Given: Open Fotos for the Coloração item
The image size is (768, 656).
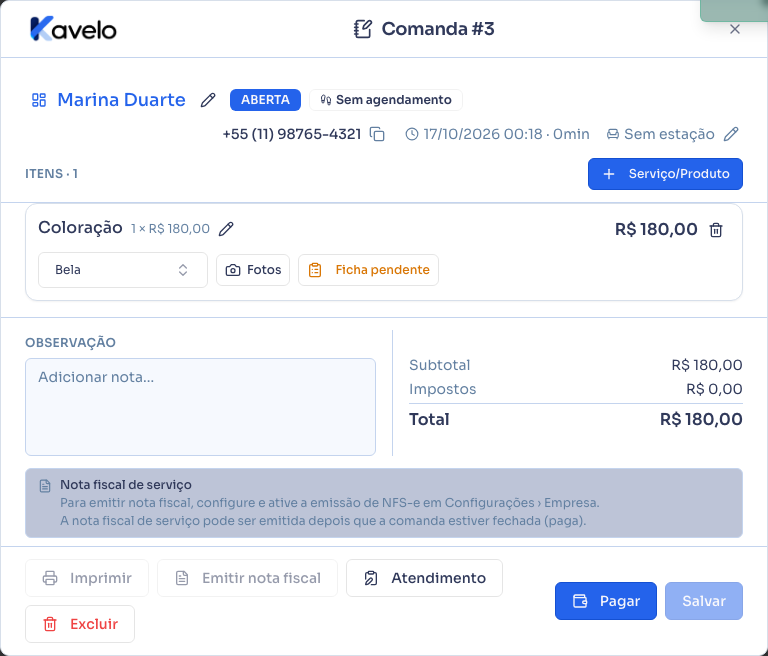Looking at the screenshot, I should coord(253,270).
